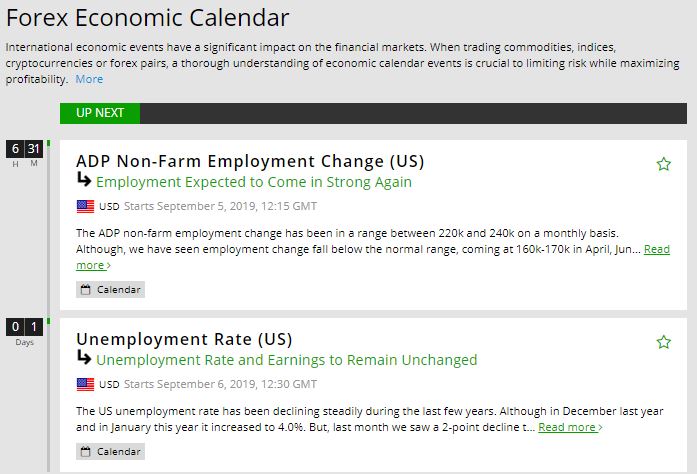This screenshot has width=697, height=474.
Task: Expand ADP description via Read more
Action: [x=656, y=249]
